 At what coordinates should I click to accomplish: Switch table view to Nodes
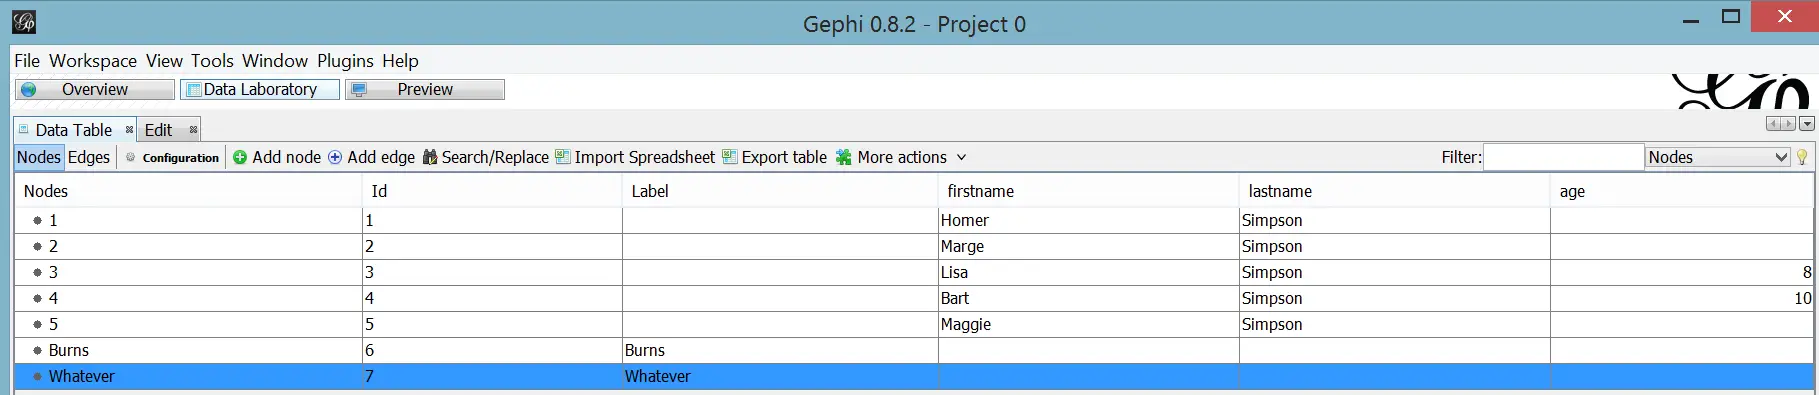point(39,157)
